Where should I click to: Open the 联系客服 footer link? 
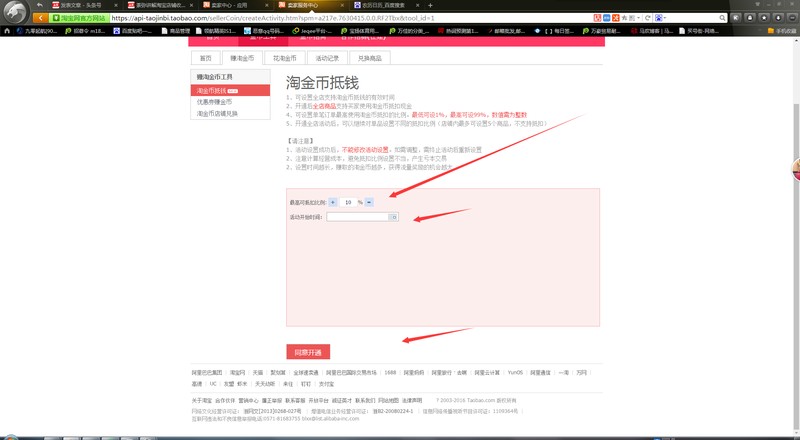[295, 401]
